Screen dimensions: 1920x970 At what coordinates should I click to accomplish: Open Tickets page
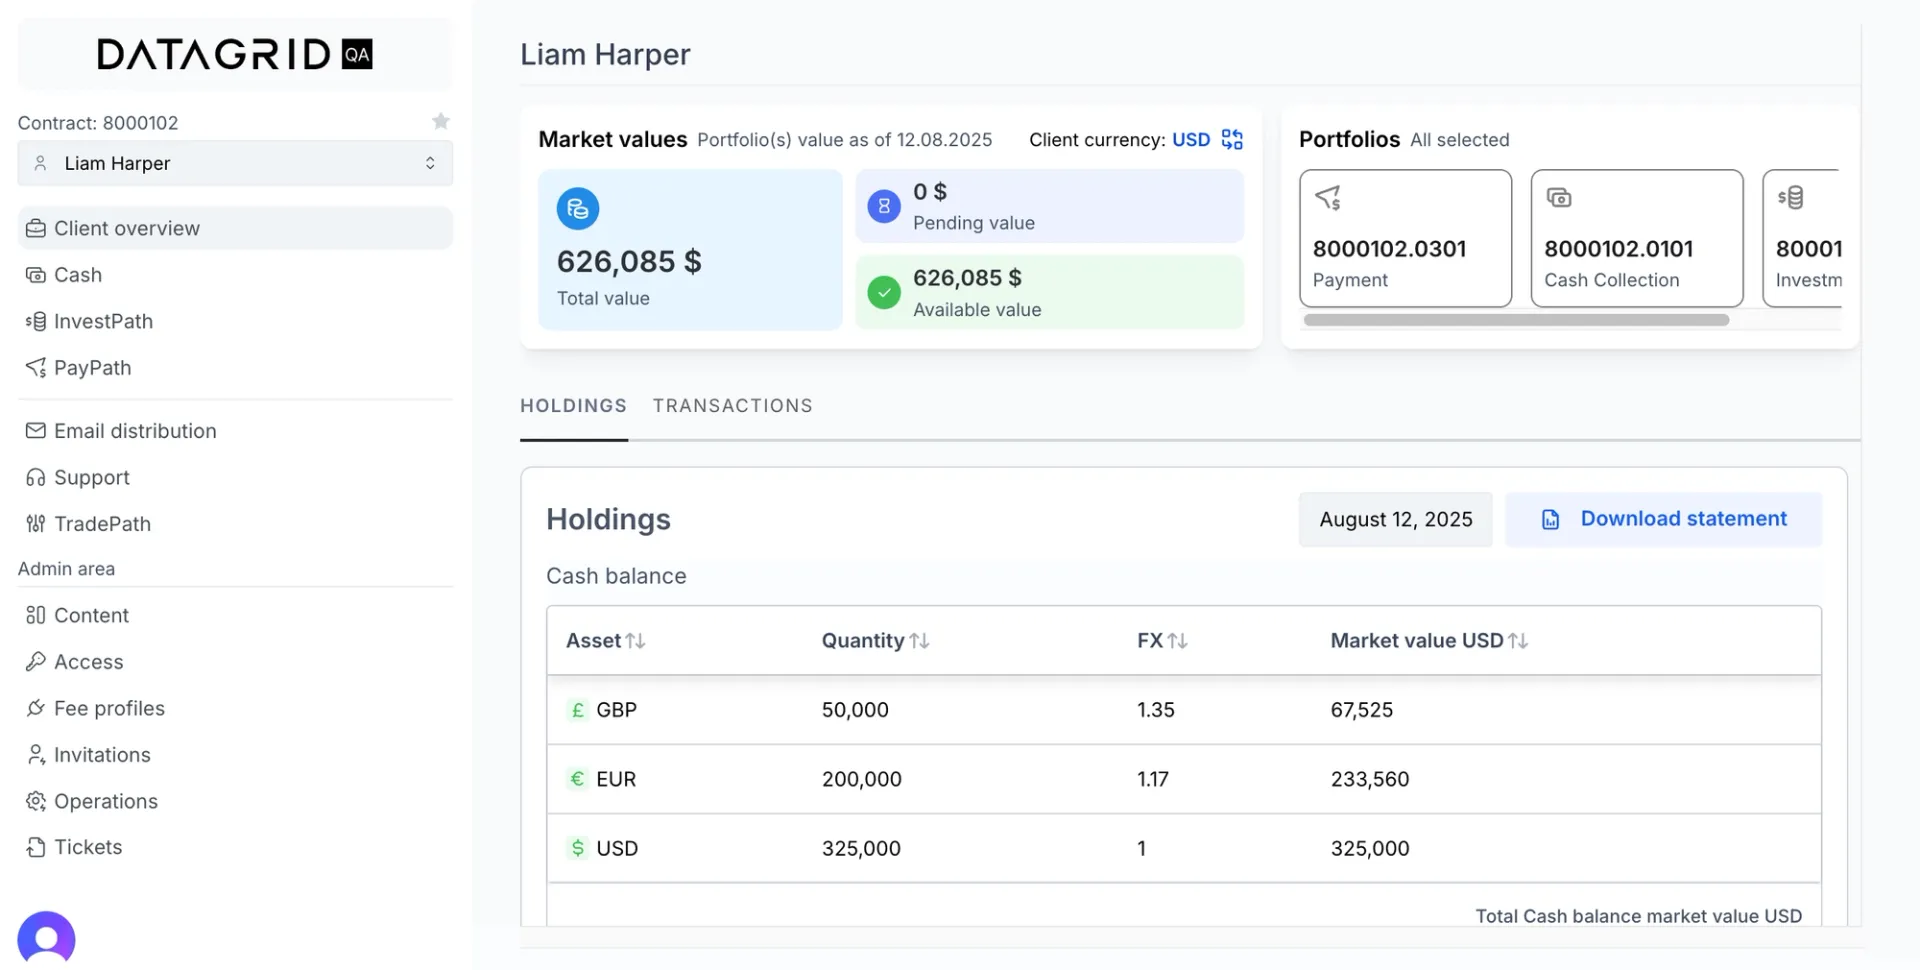[x=88, y=847]
